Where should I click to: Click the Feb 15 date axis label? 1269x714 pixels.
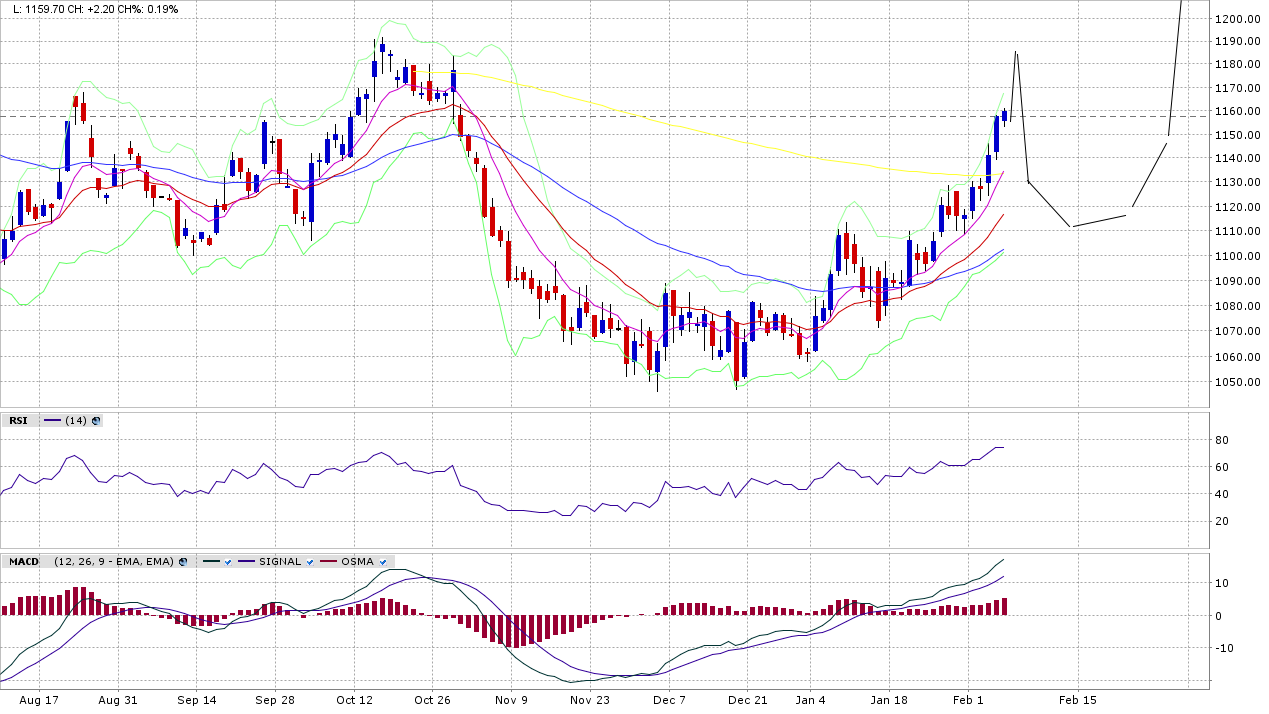[x=1078, y=700]
